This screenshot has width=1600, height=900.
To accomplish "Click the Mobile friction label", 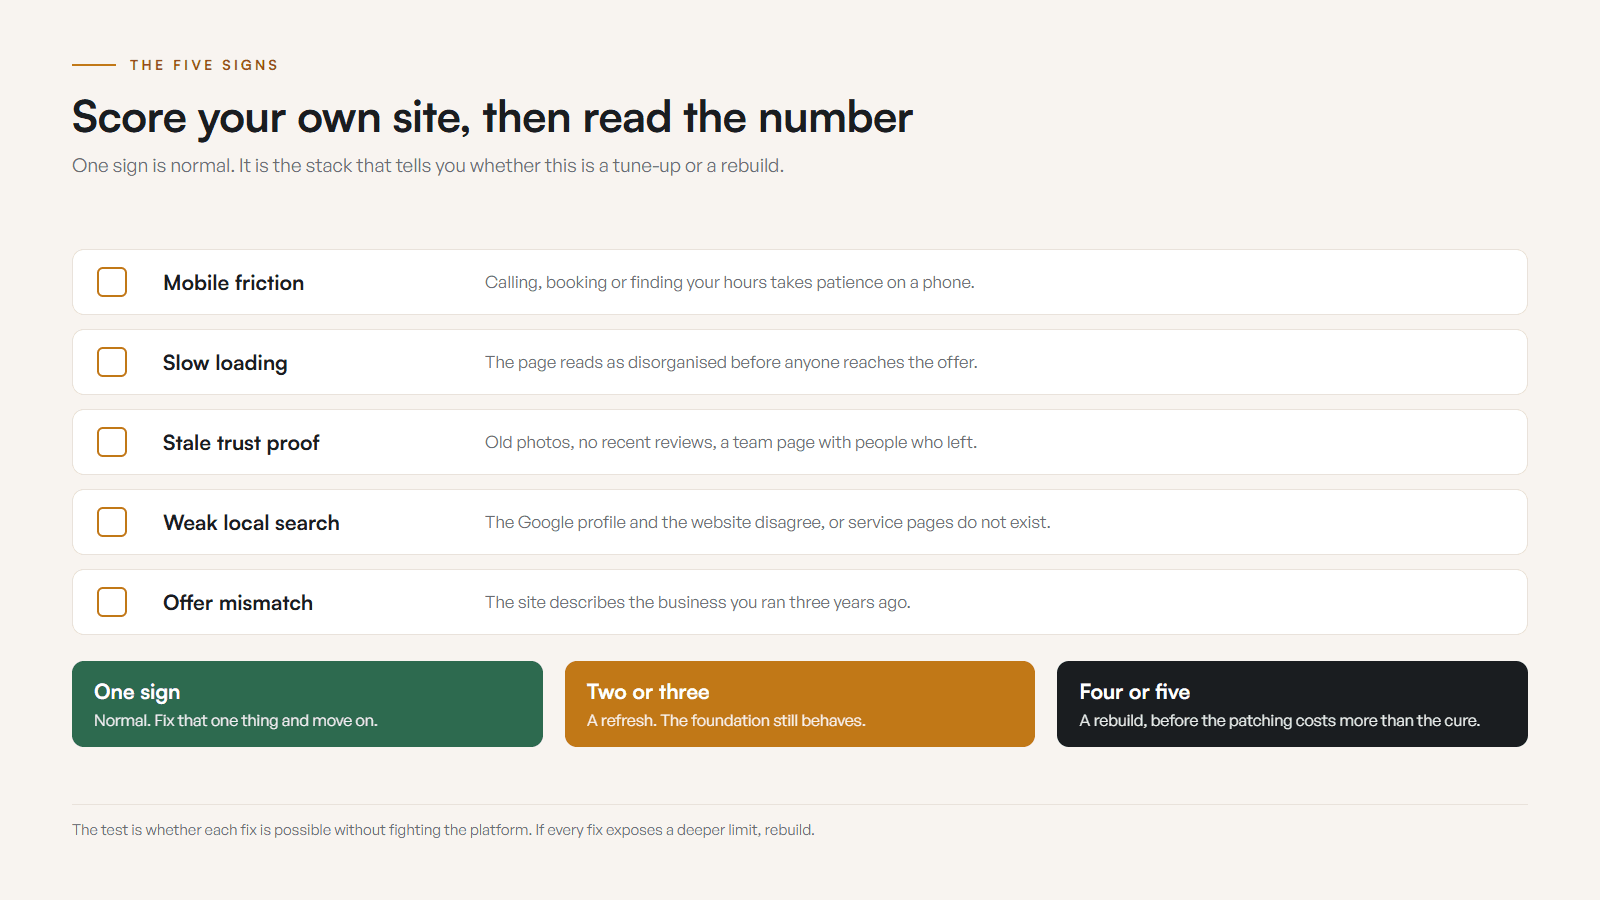I will pos(234,283).
